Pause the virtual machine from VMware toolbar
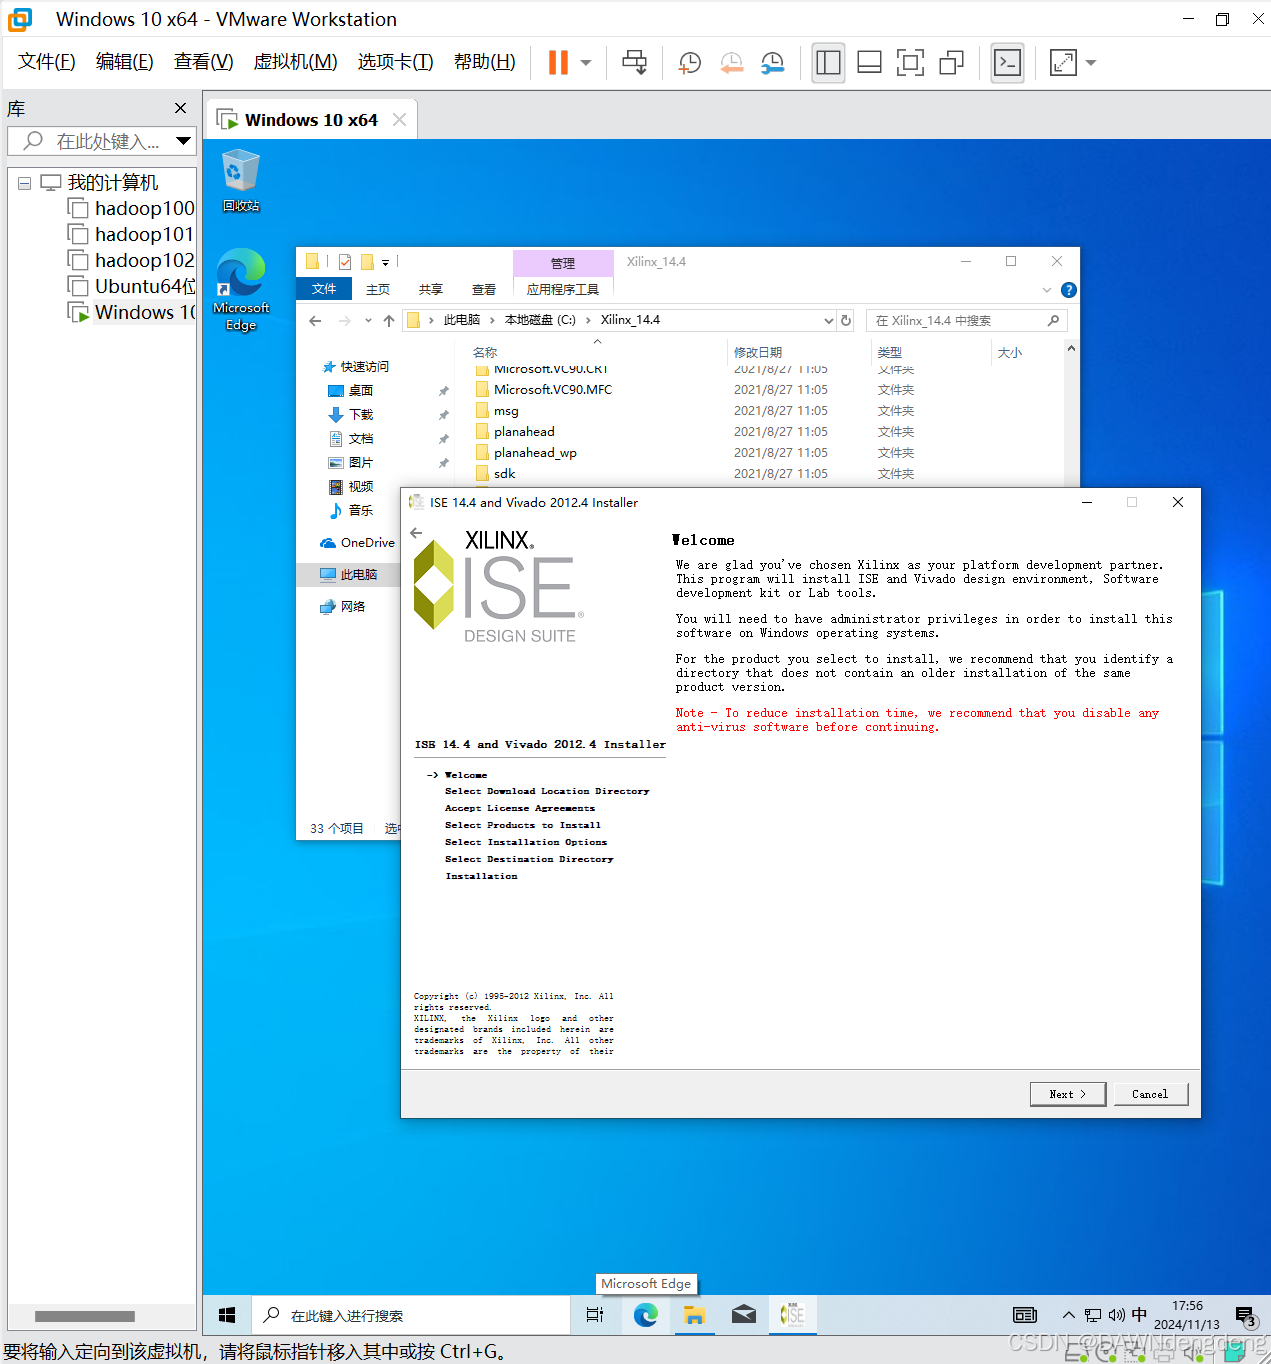This screenshot has height=1364, width=1271. pyautogui.click(x=558, y=62)
